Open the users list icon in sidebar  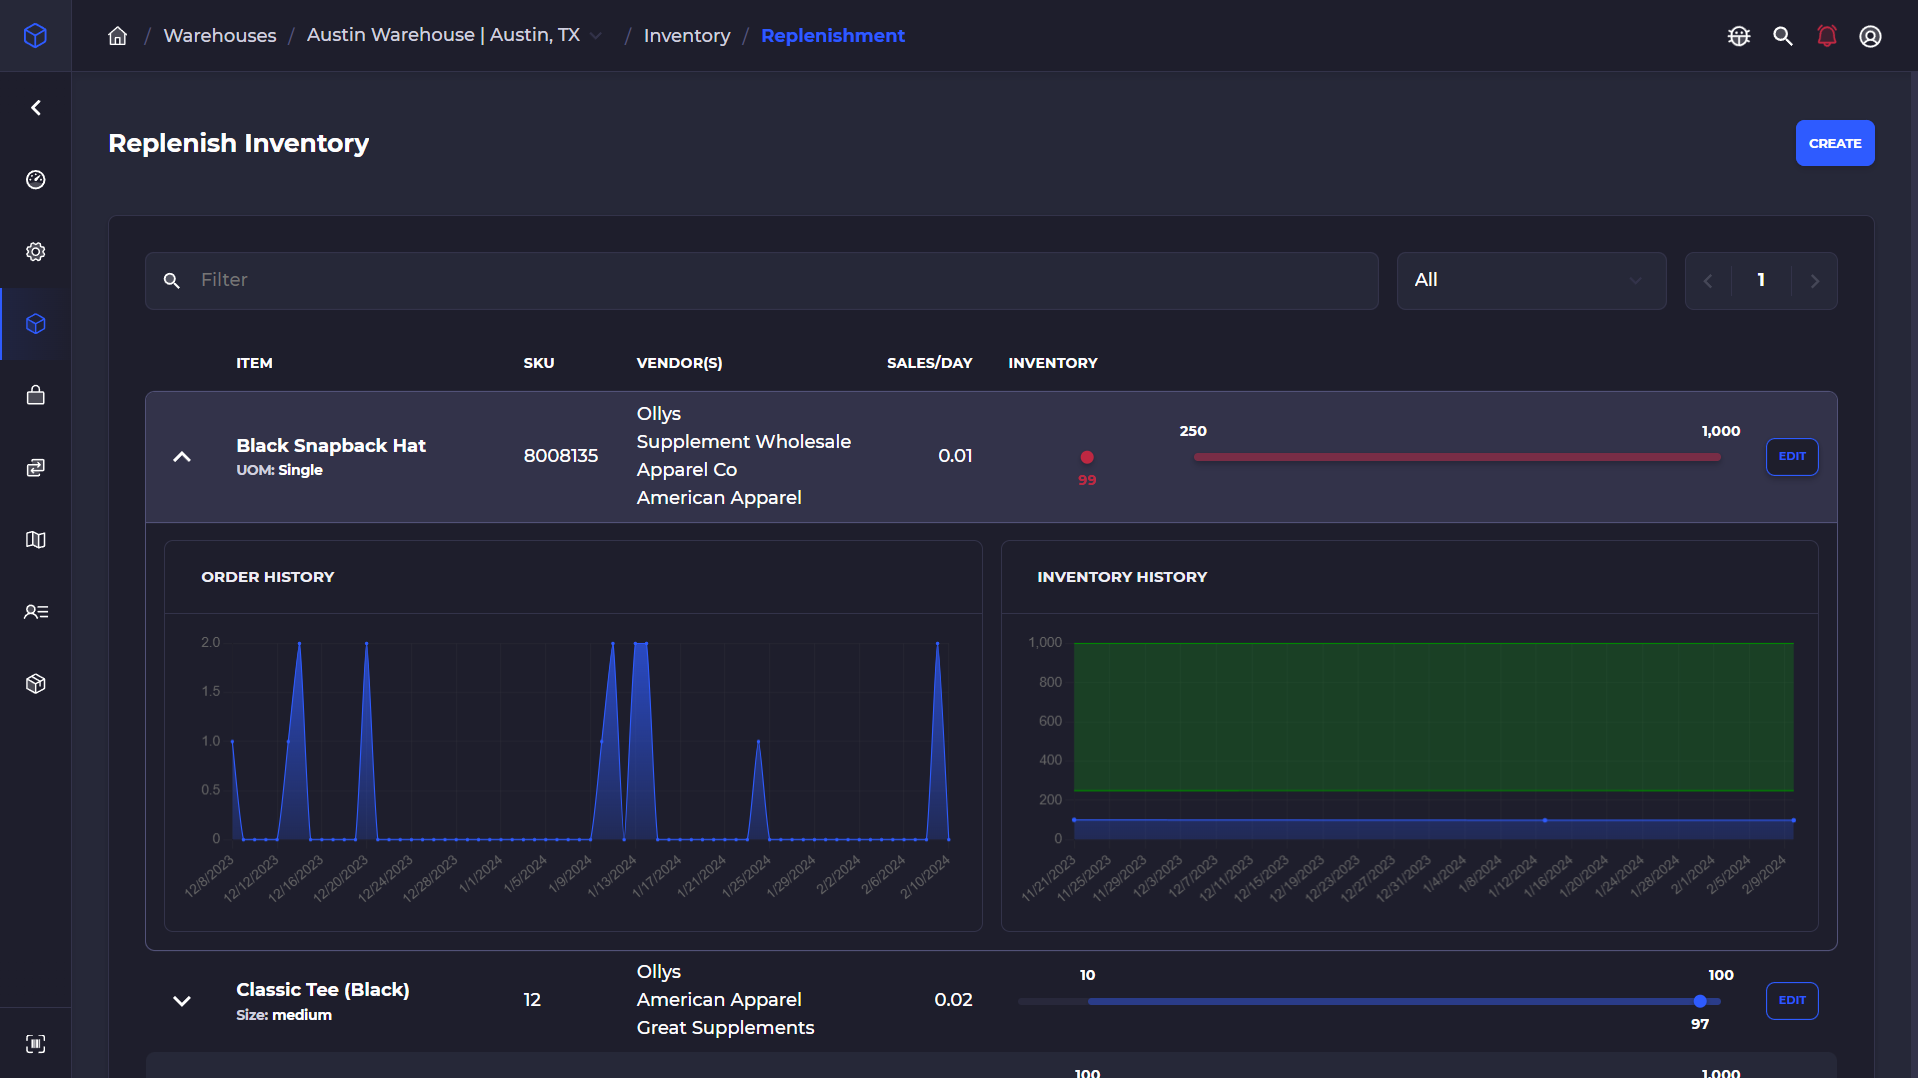coord(36,612)
